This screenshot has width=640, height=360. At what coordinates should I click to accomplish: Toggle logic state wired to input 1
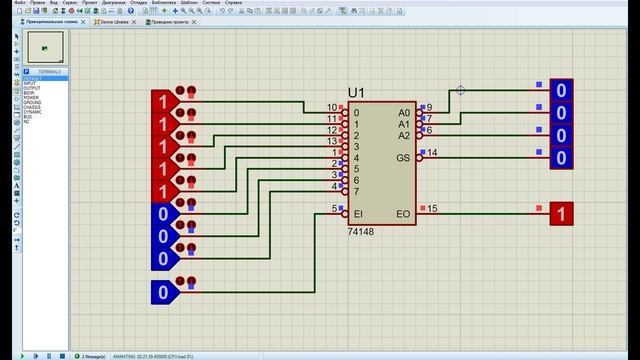click(x=165, y=124)
